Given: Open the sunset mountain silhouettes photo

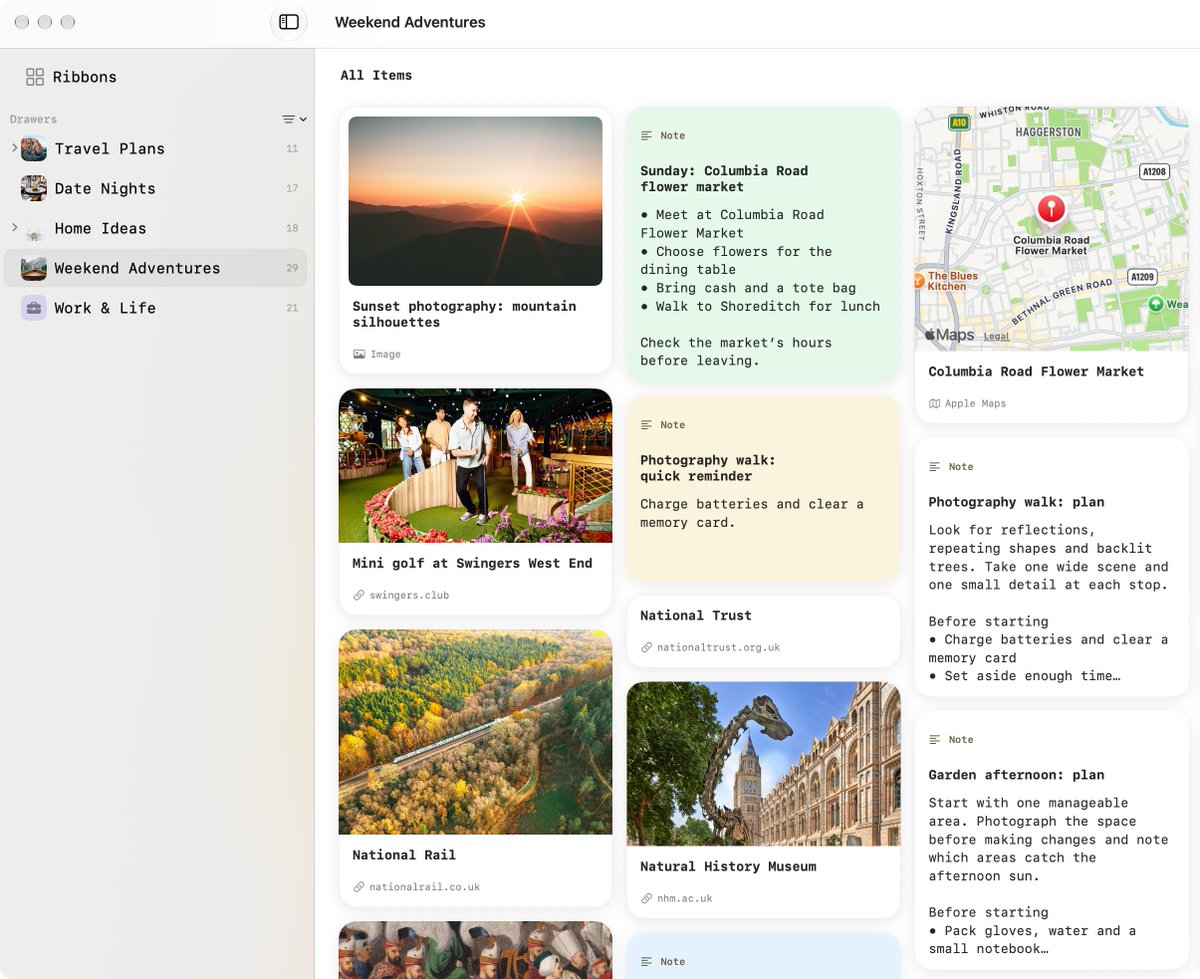Looking at the screenshot, I should (475, 201).
